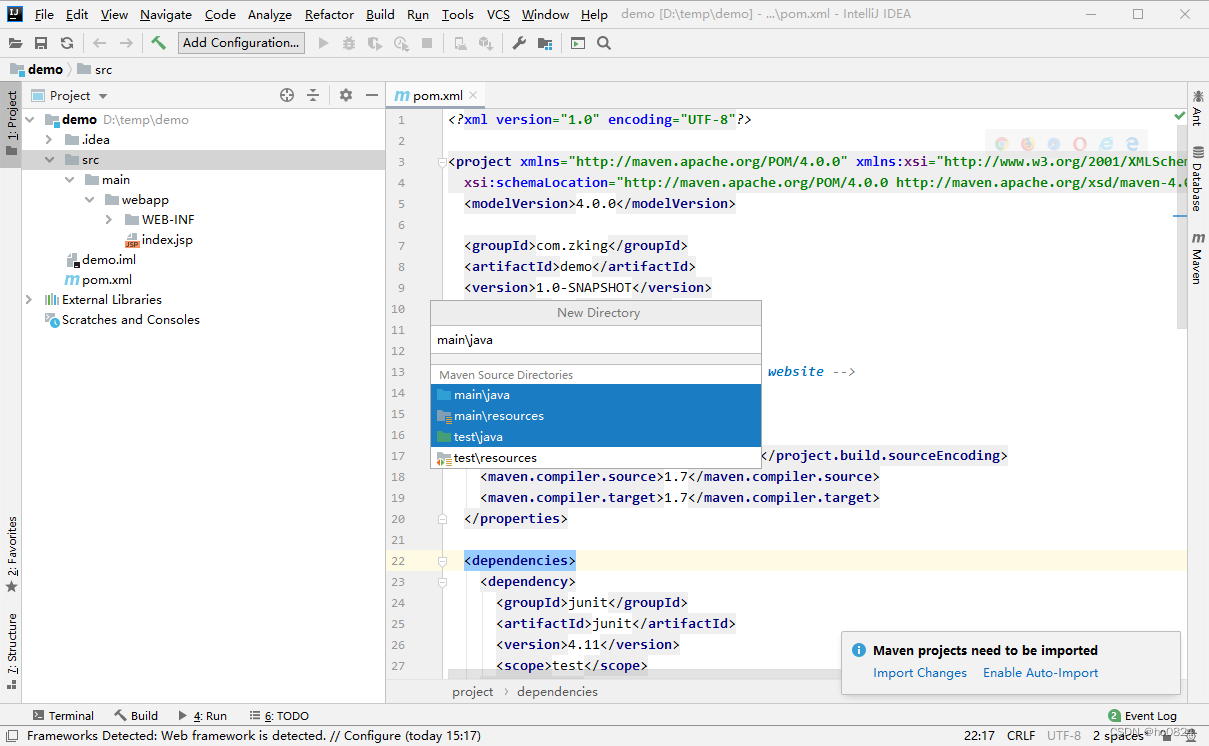Expand External Libraries node
This screenshot has height=746, width=1209.
pyautogui.click(x=30, y=300)
